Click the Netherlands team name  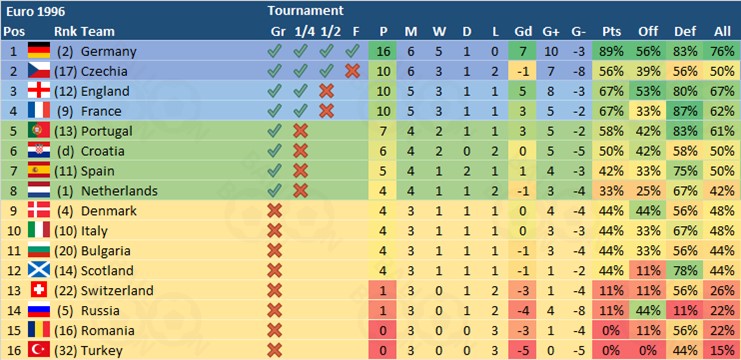tap(119, 191)
